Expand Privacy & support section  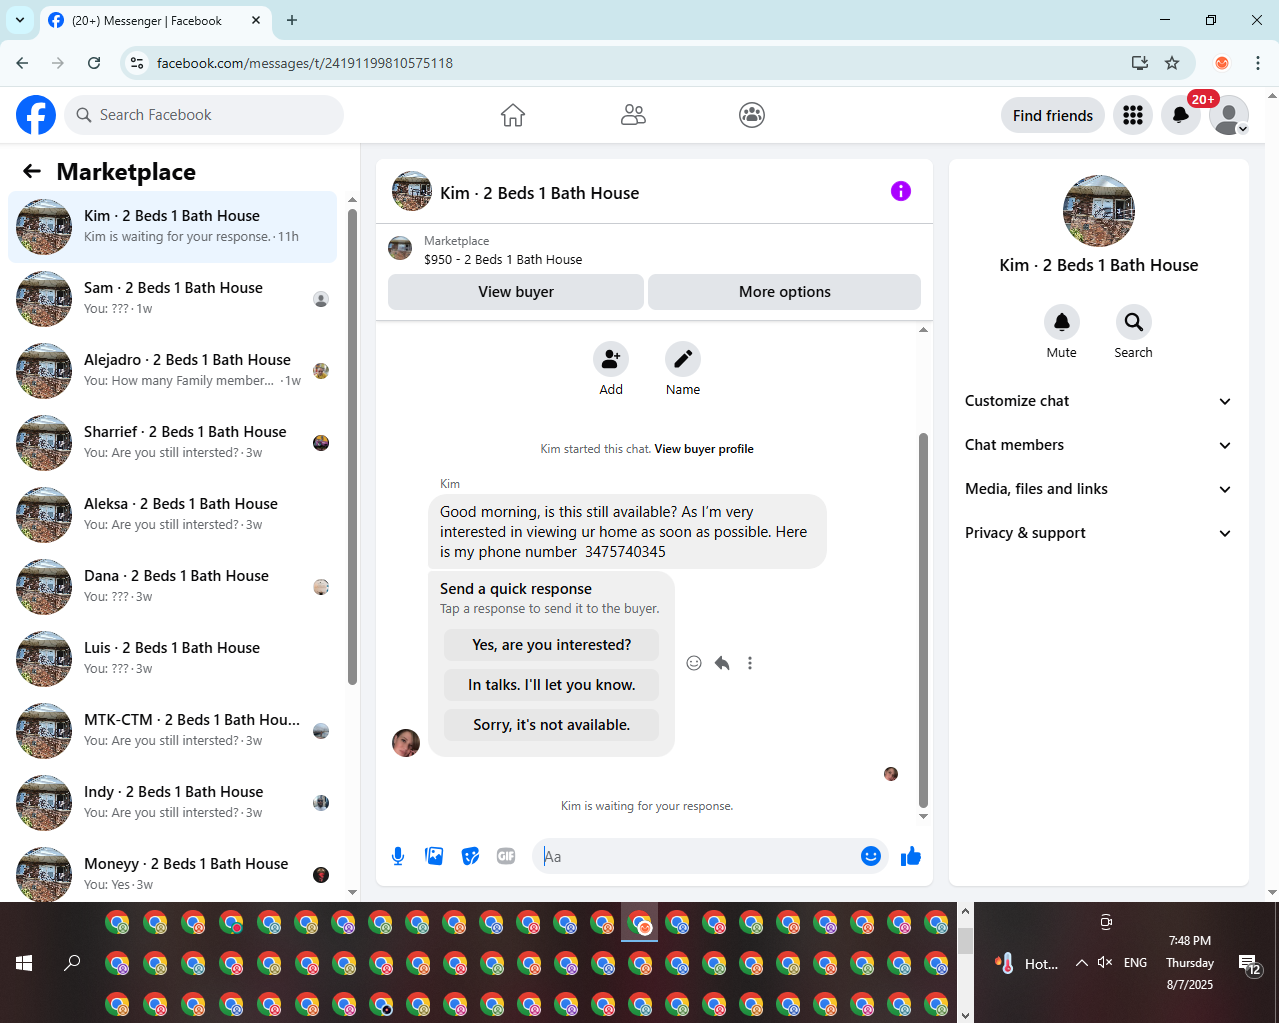1098,533
